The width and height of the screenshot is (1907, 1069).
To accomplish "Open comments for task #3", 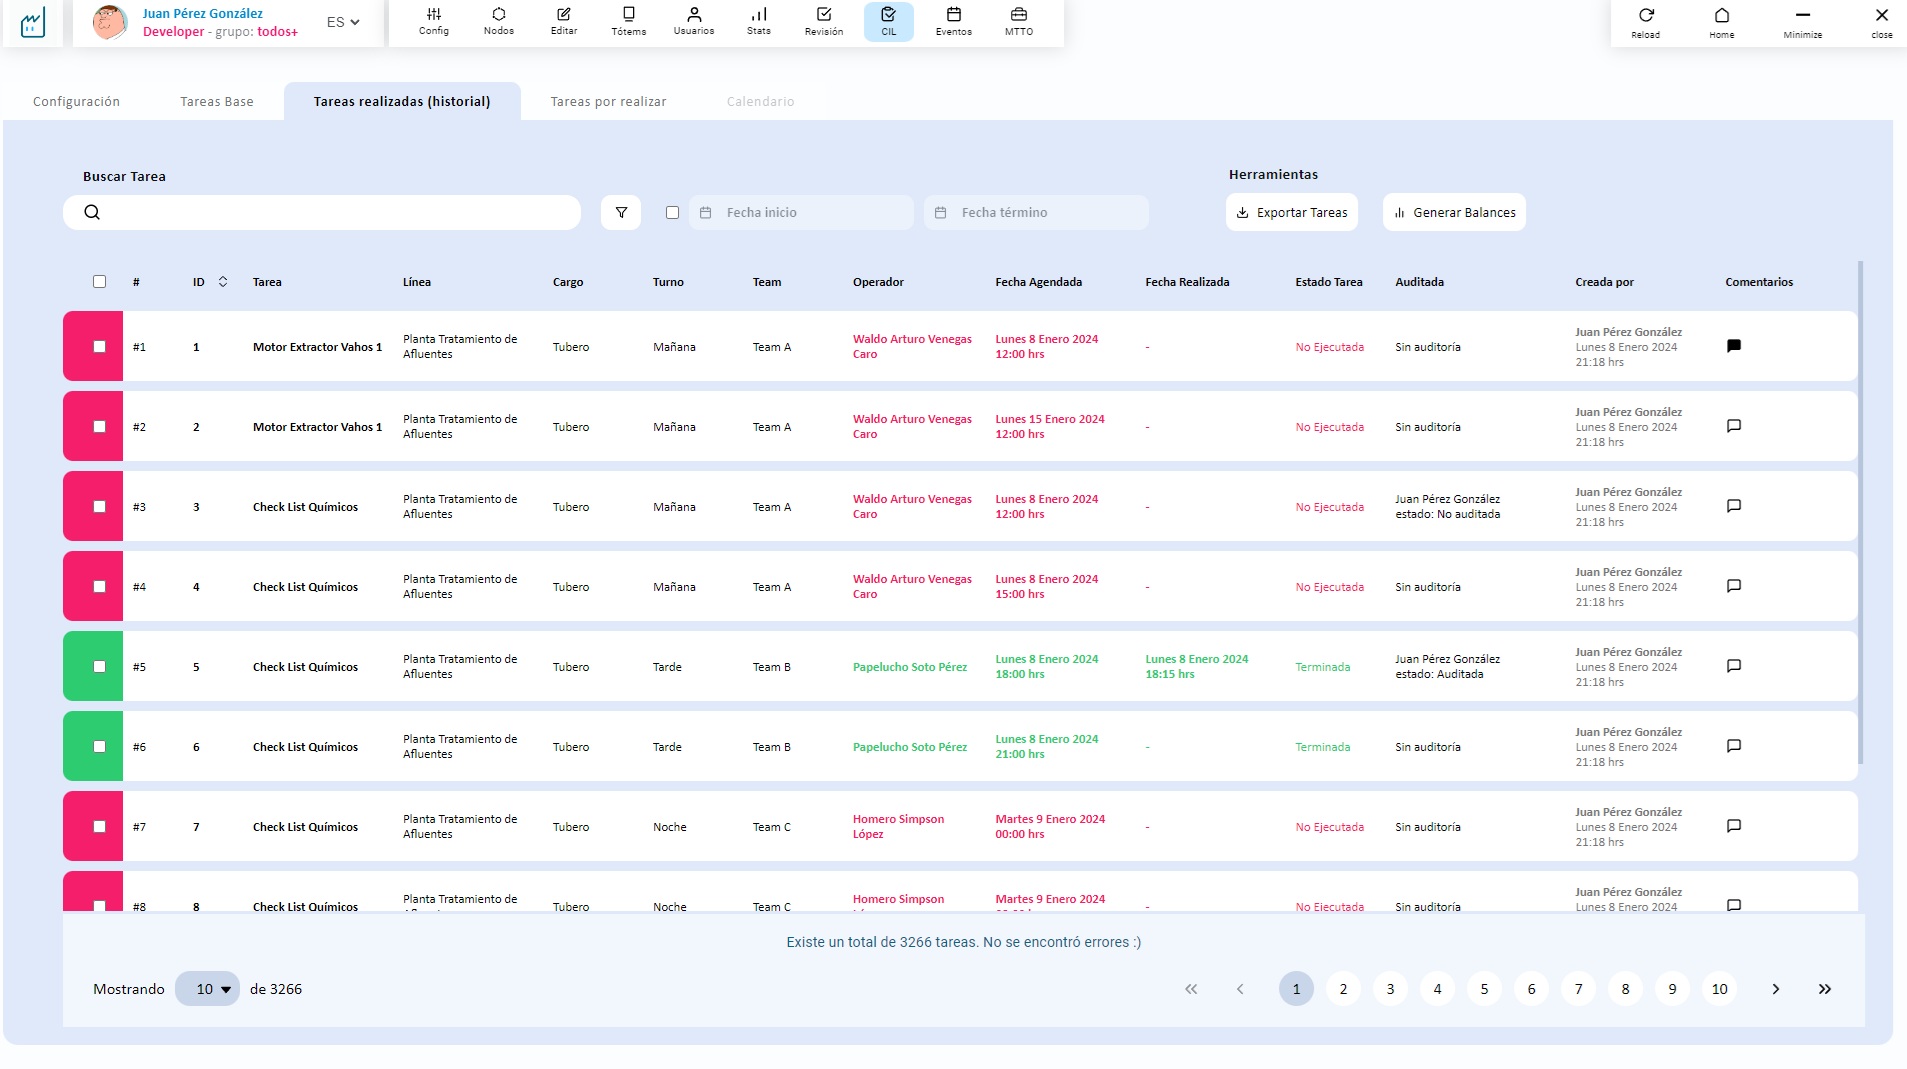I will (x=1734, y=506).
